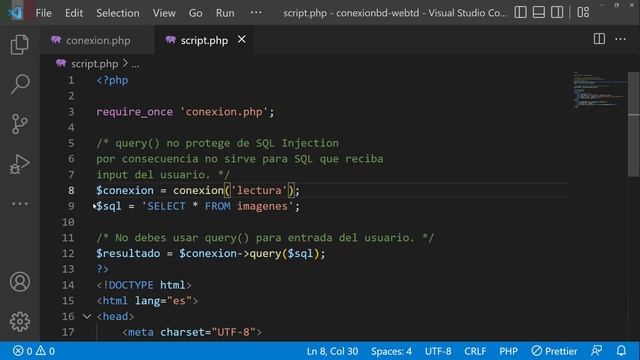Open the Search view in activity bar
This screenshot has height=360, width=640.
tap(20, 84)
